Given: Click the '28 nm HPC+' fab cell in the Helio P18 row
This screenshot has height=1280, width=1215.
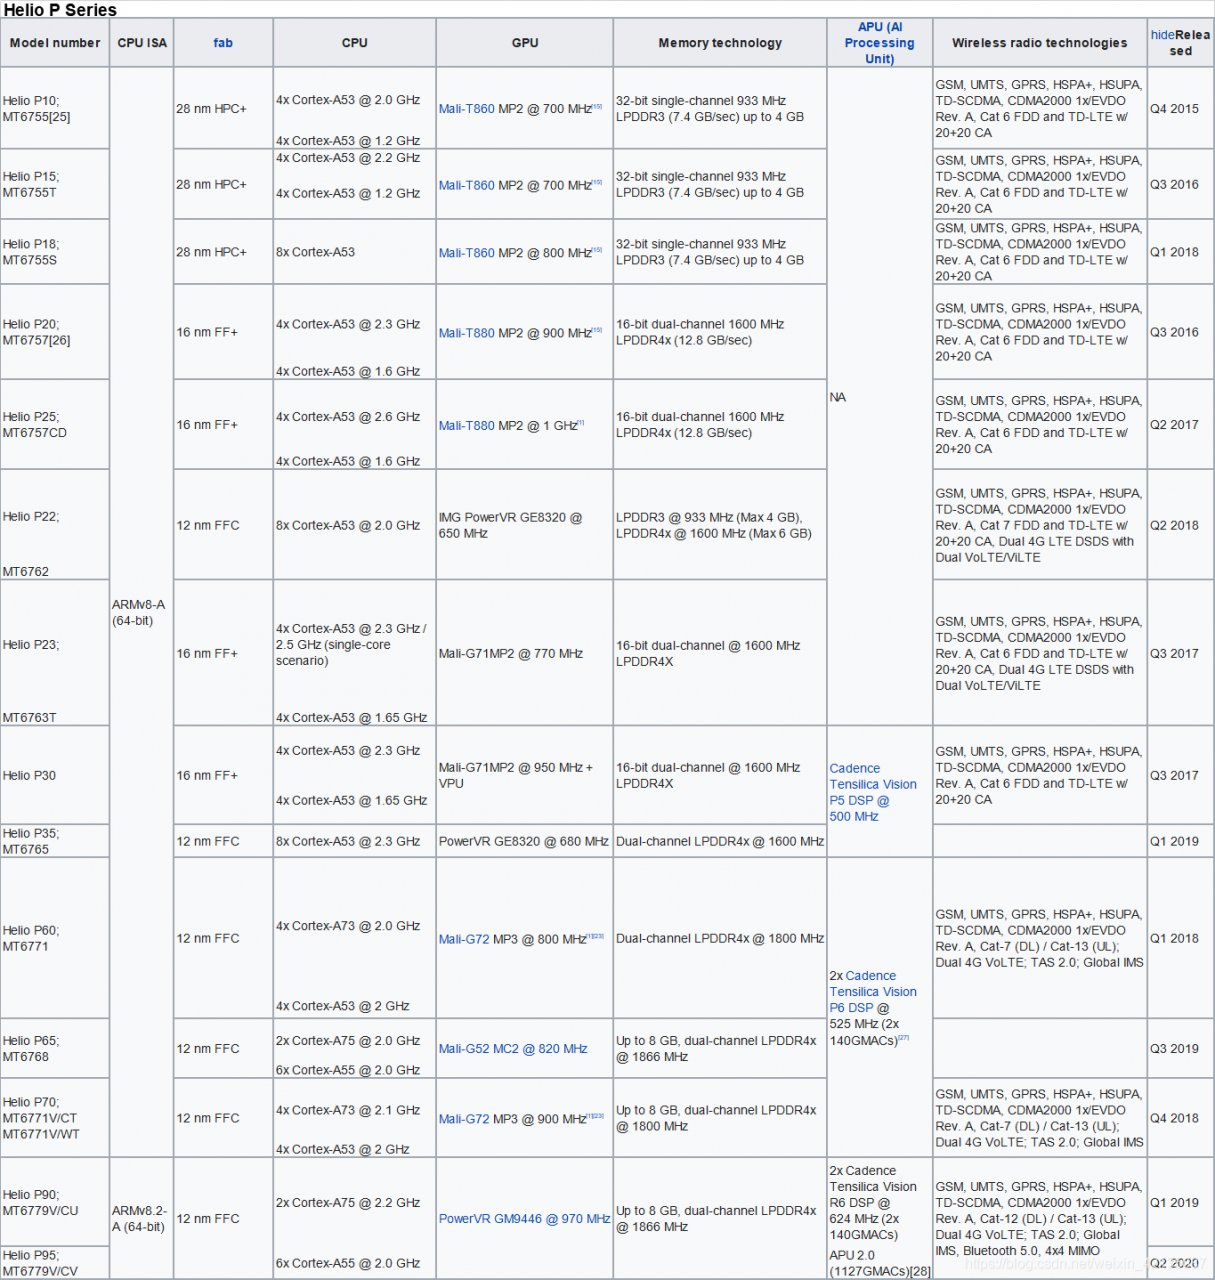Looking at the screenshot, I should [x=223, y=252].
